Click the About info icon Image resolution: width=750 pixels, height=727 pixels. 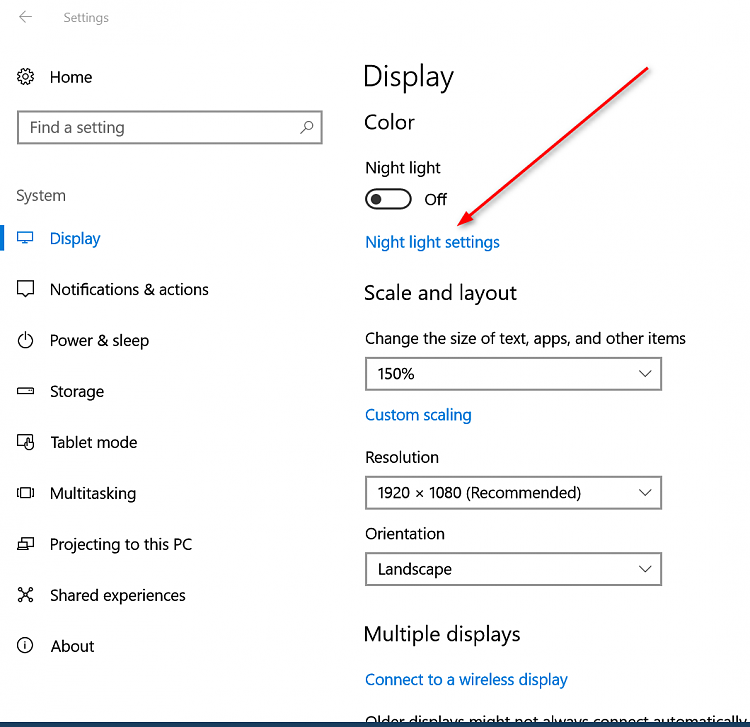[x=25, y=645]
